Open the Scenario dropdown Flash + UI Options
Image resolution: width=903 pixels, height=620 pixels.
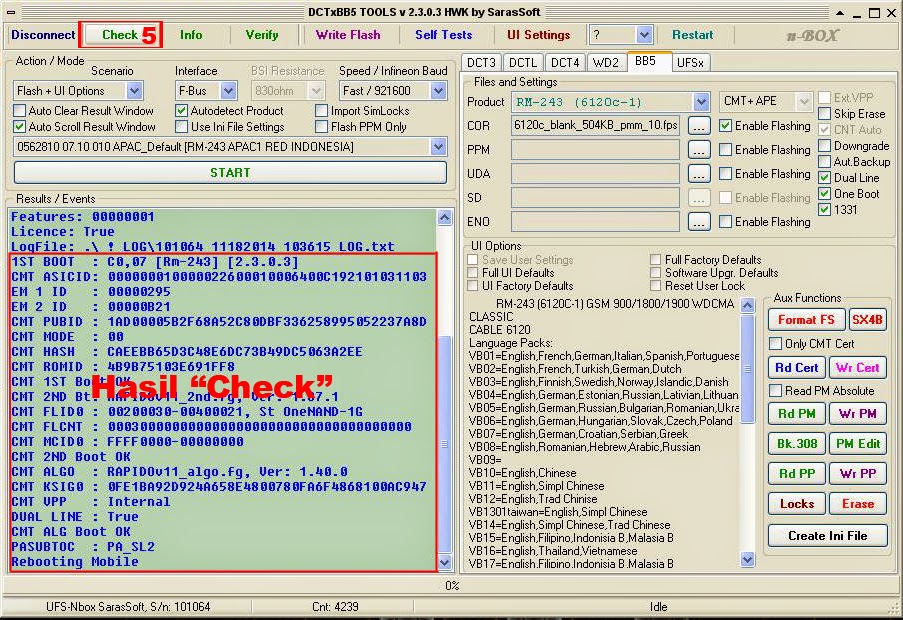(134, 91)
